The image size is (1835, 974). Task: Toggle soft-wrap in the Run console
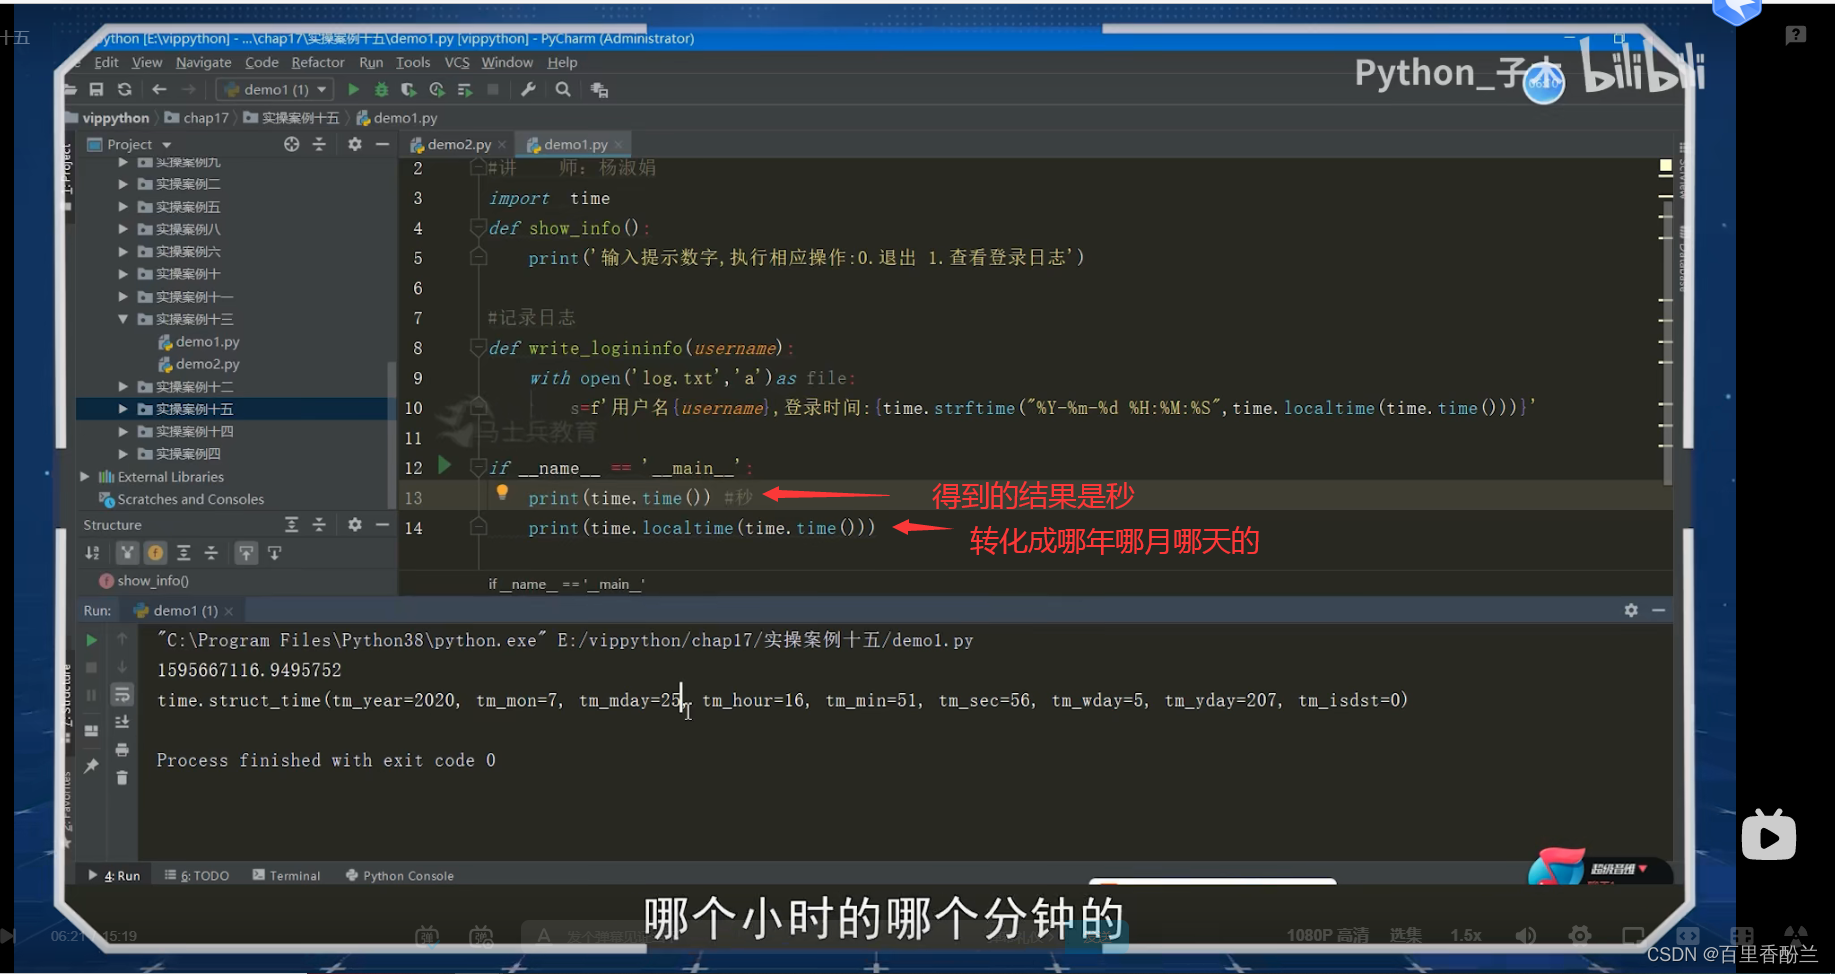(x=122, y=695)
